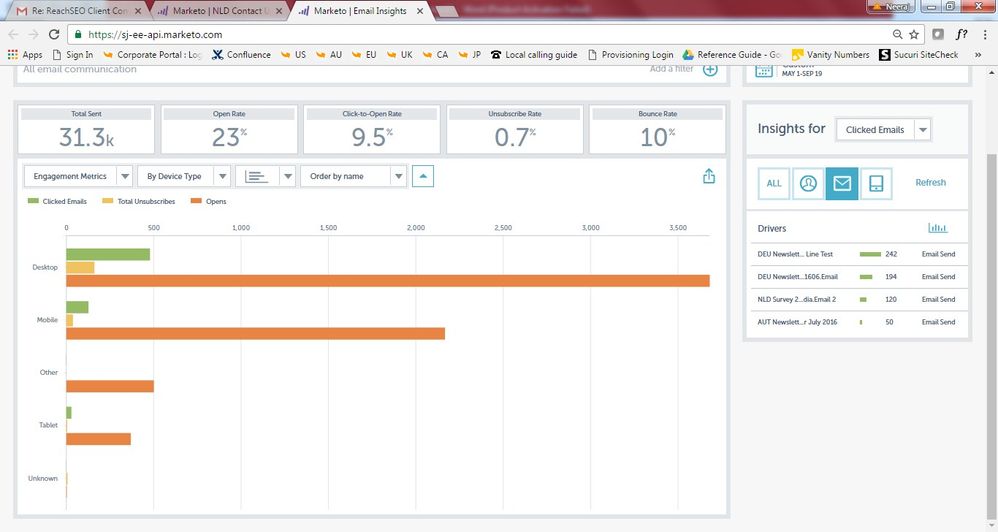Screen dimensions: 998x532
Task: Toggle Clicked Emails legend series
Action: pos(58,202)
